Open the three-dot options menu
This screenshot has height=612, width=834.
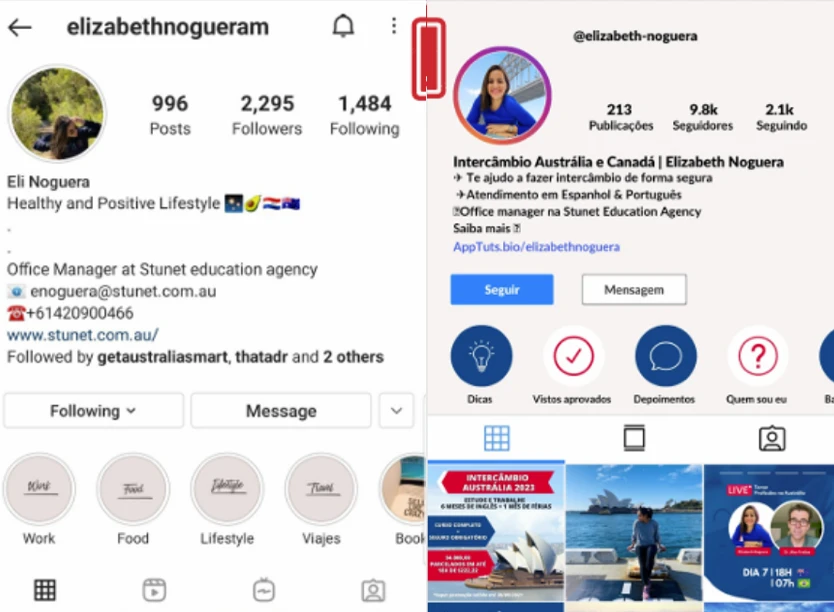pyautogui.click(x=394, y=26)
